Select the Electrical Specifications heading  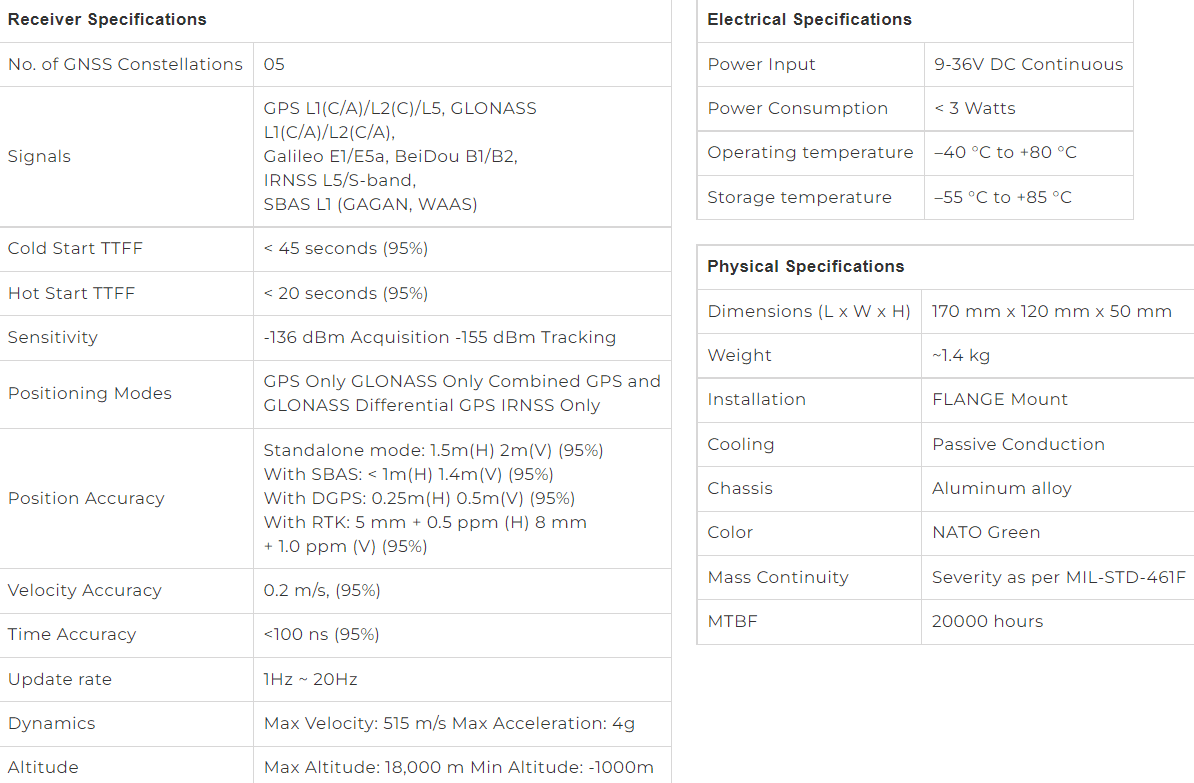(x=809, y=20)
